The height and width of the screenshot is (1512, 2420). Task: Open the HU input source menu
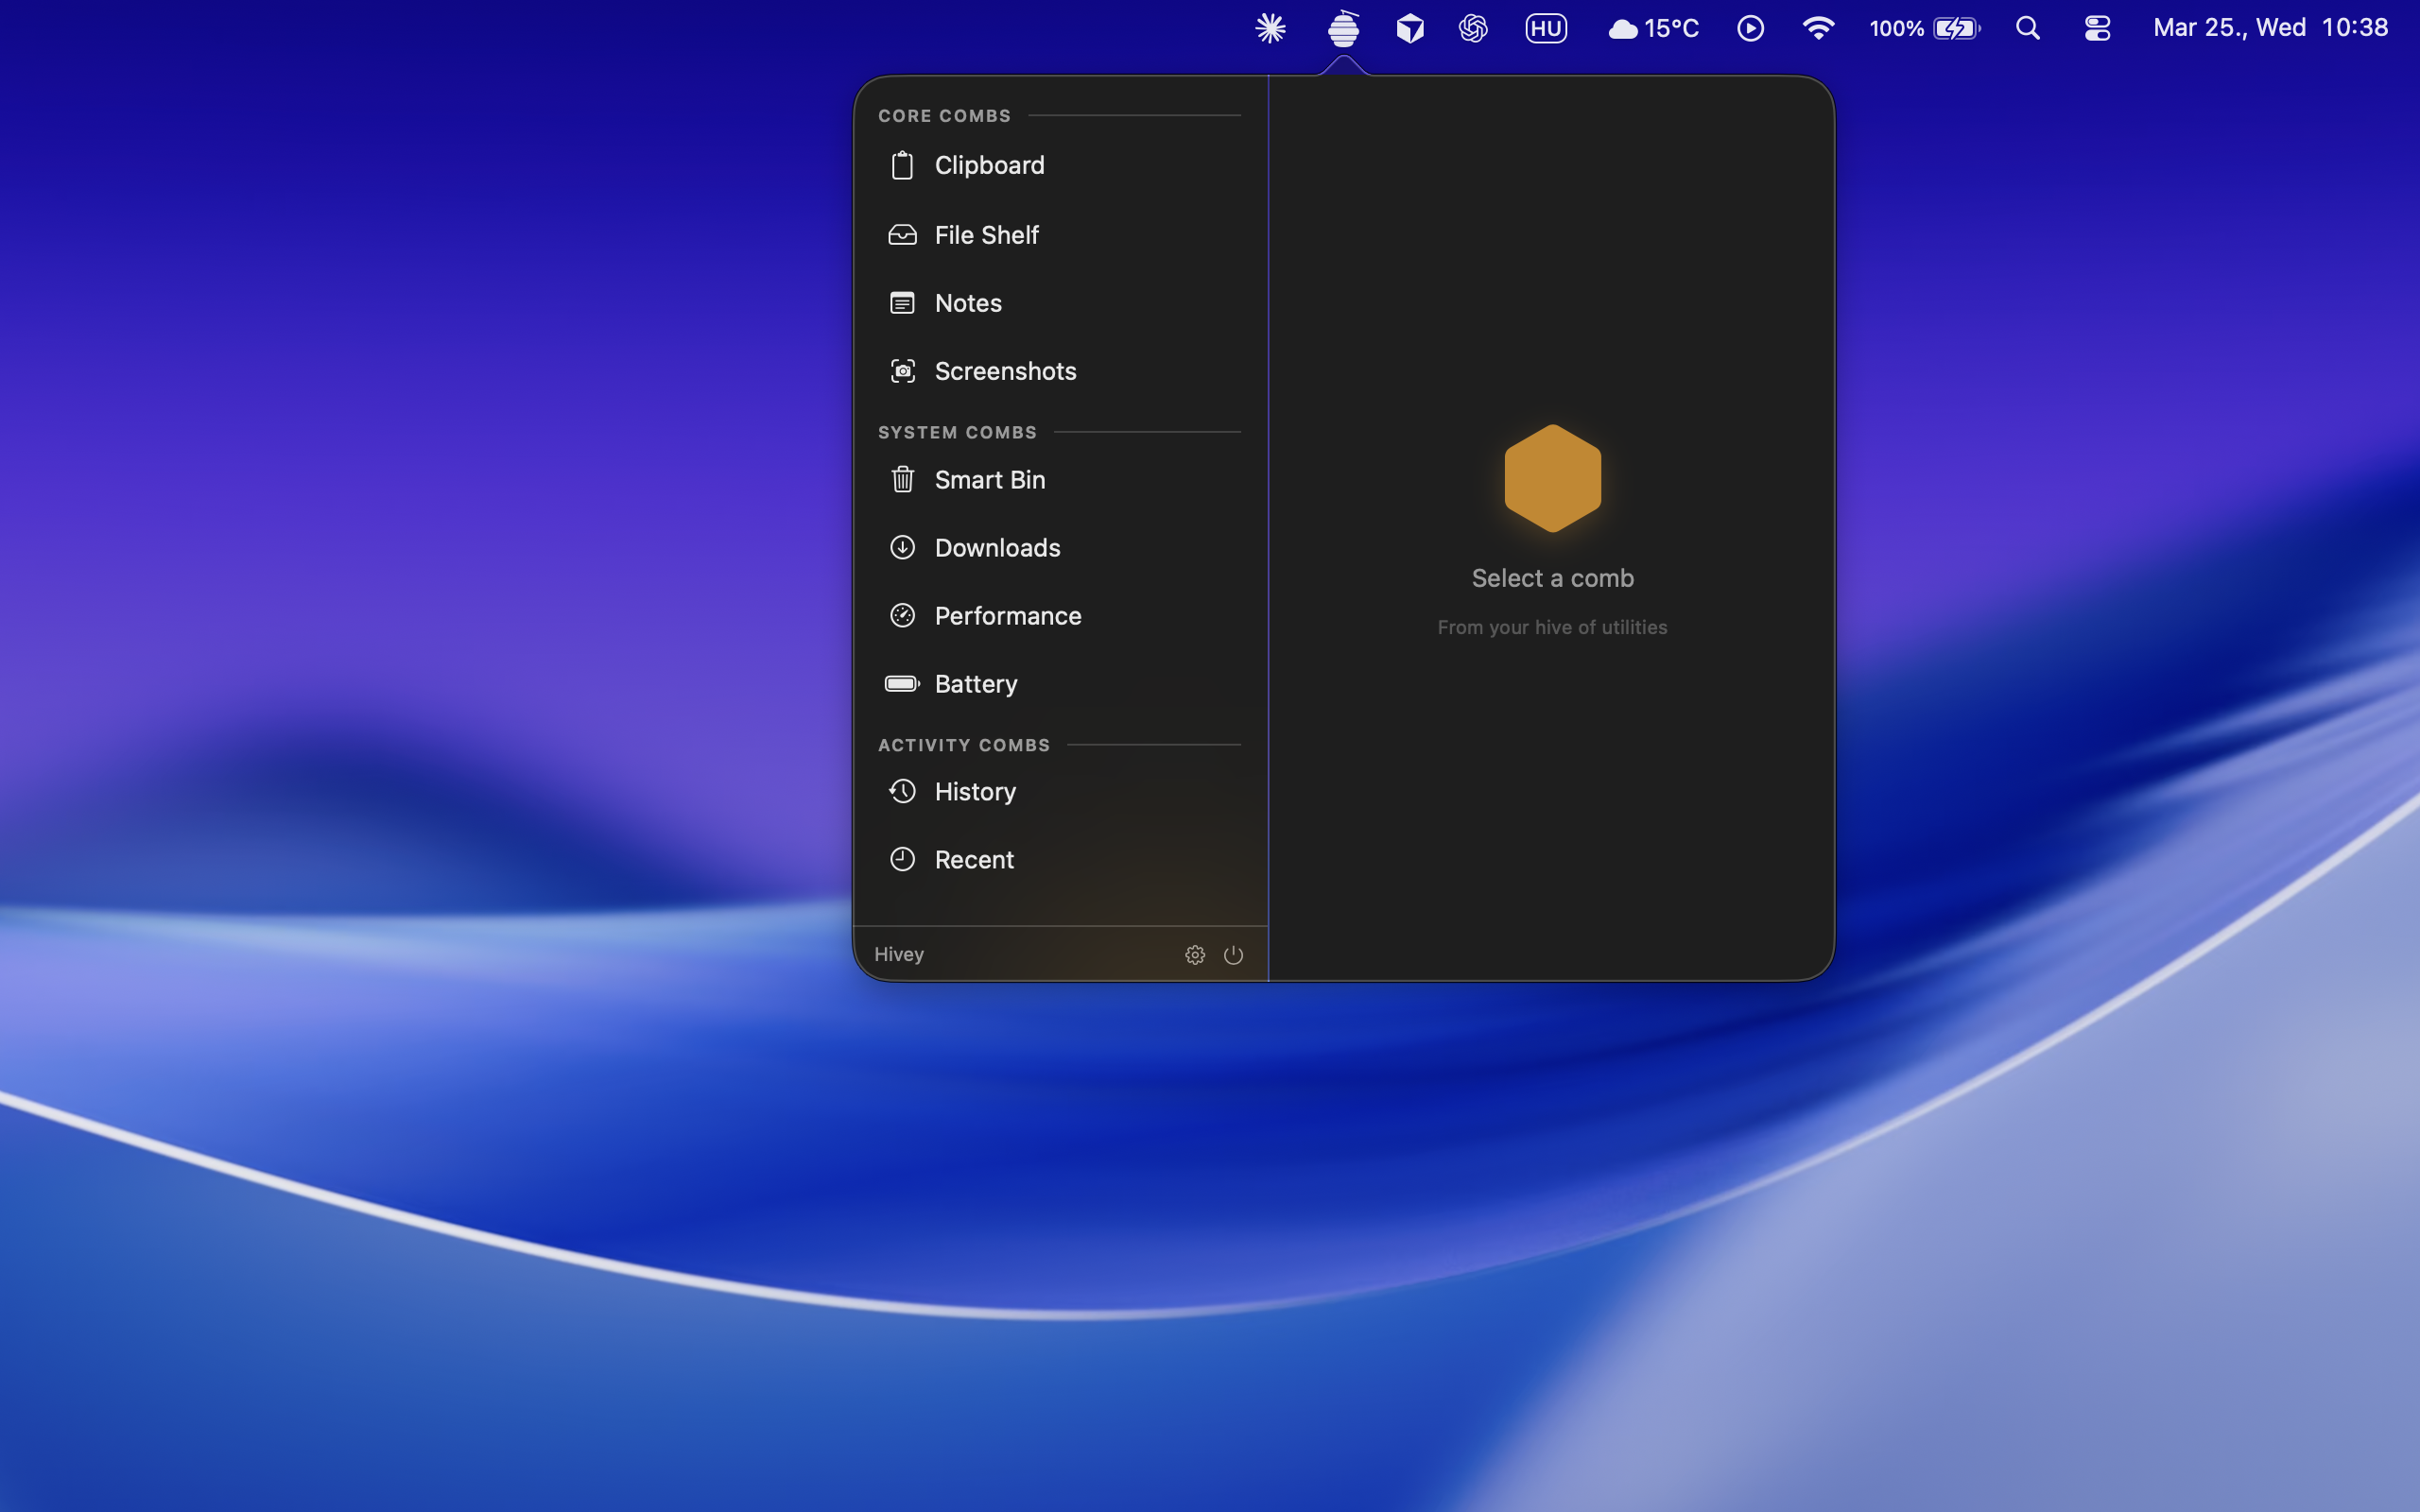[x=1546, y=28]
